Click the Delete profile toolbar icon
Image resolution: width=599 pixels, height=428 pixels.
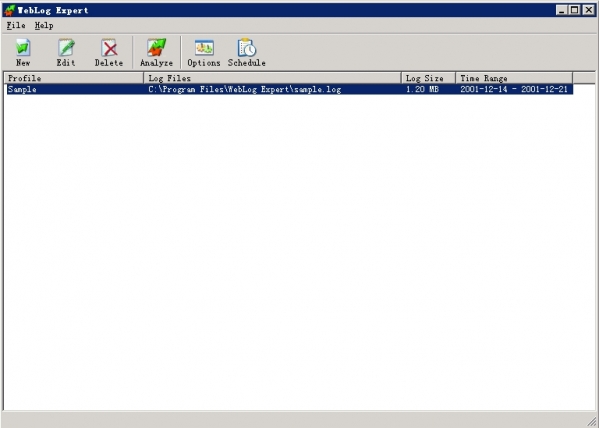tap(109, 52)
